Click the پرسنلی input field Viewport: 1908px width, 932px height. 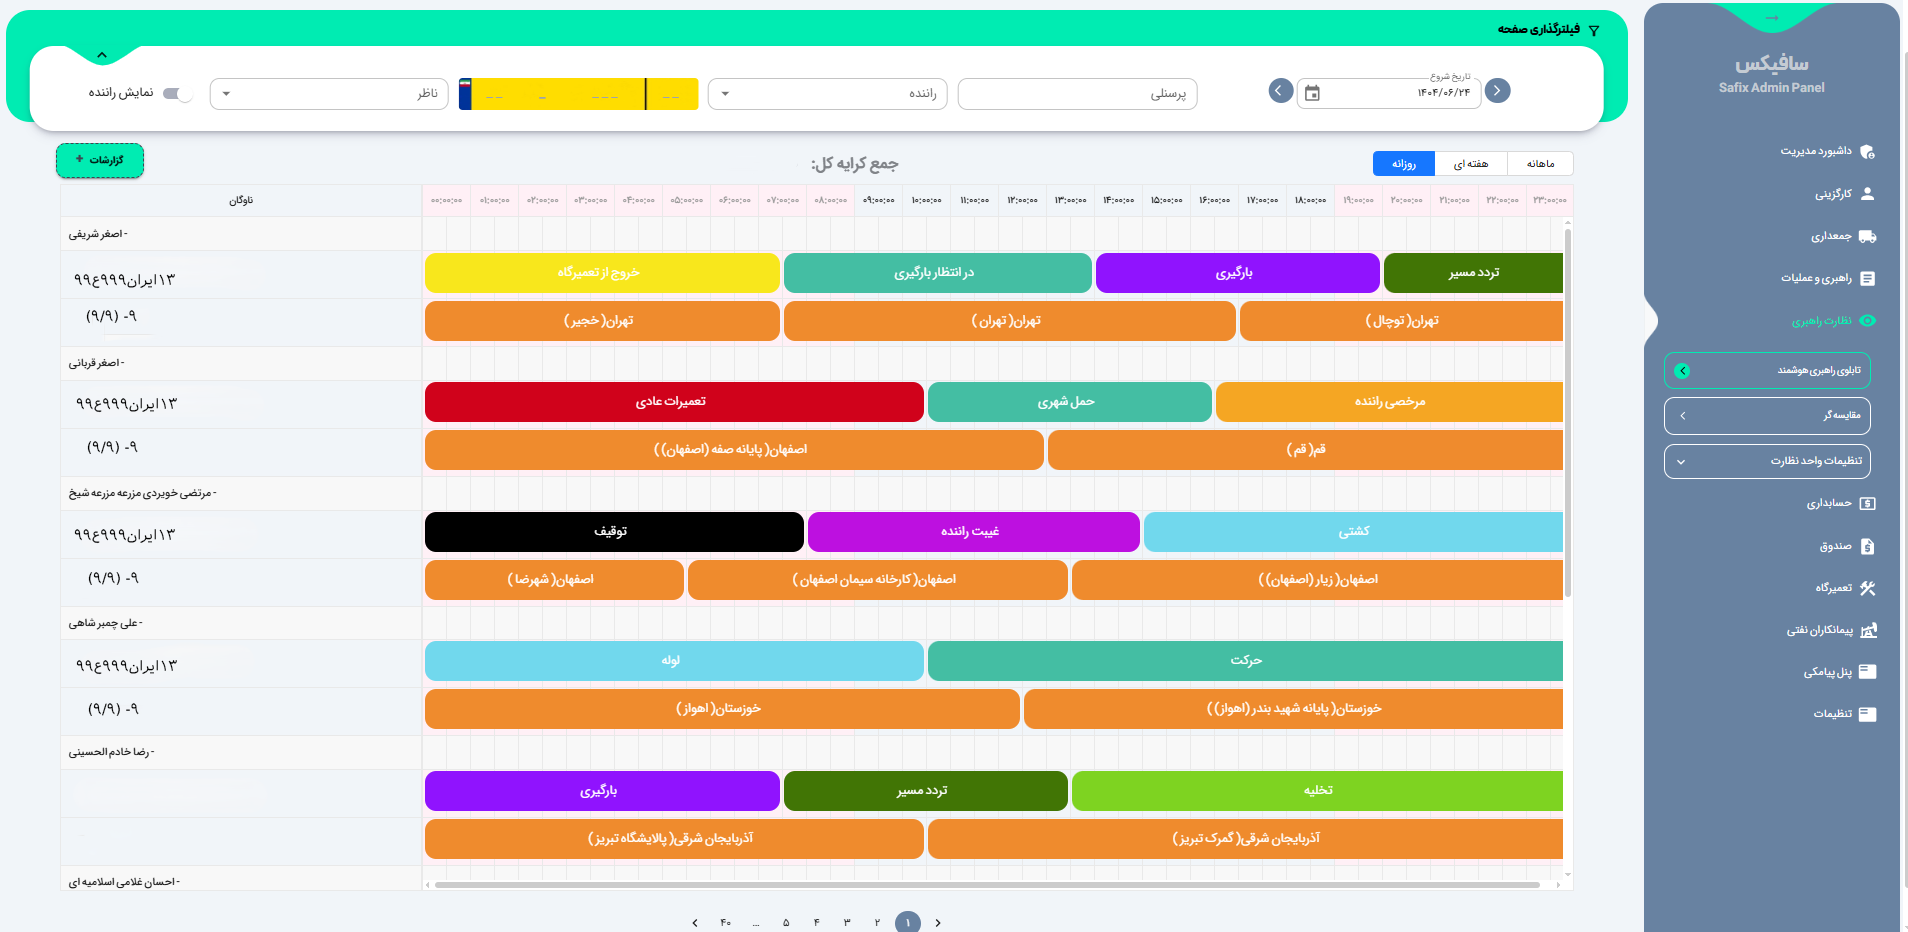pos(1077,94)
